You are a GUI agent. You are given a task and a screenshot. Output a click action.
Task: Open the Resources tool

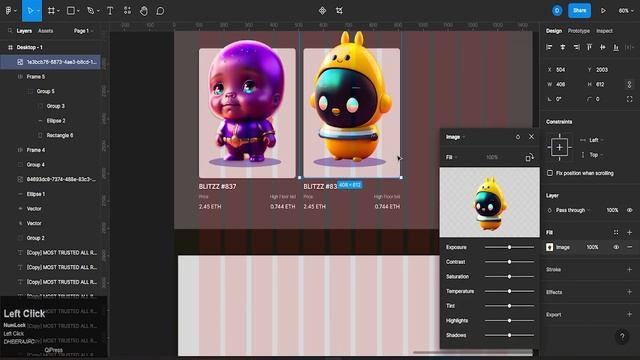[x=127, y=11]
